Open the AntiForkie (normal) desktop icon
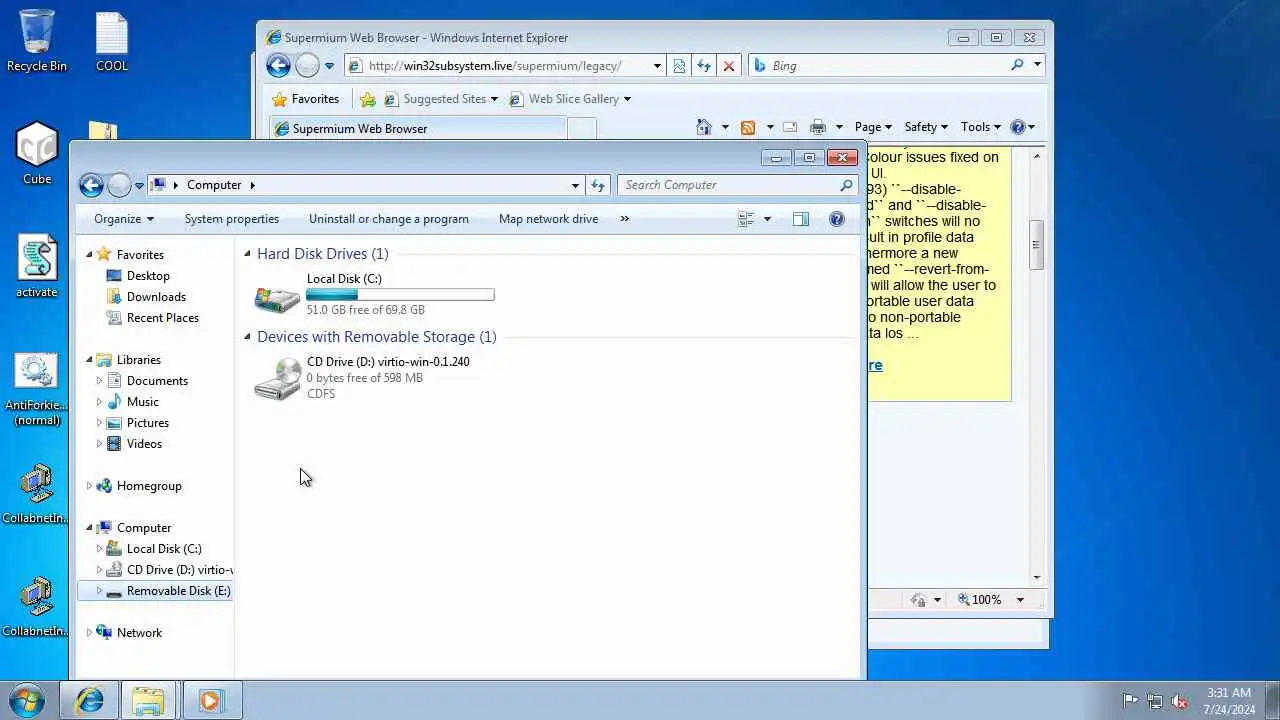The image size is (1280, 720). point(37,390)
